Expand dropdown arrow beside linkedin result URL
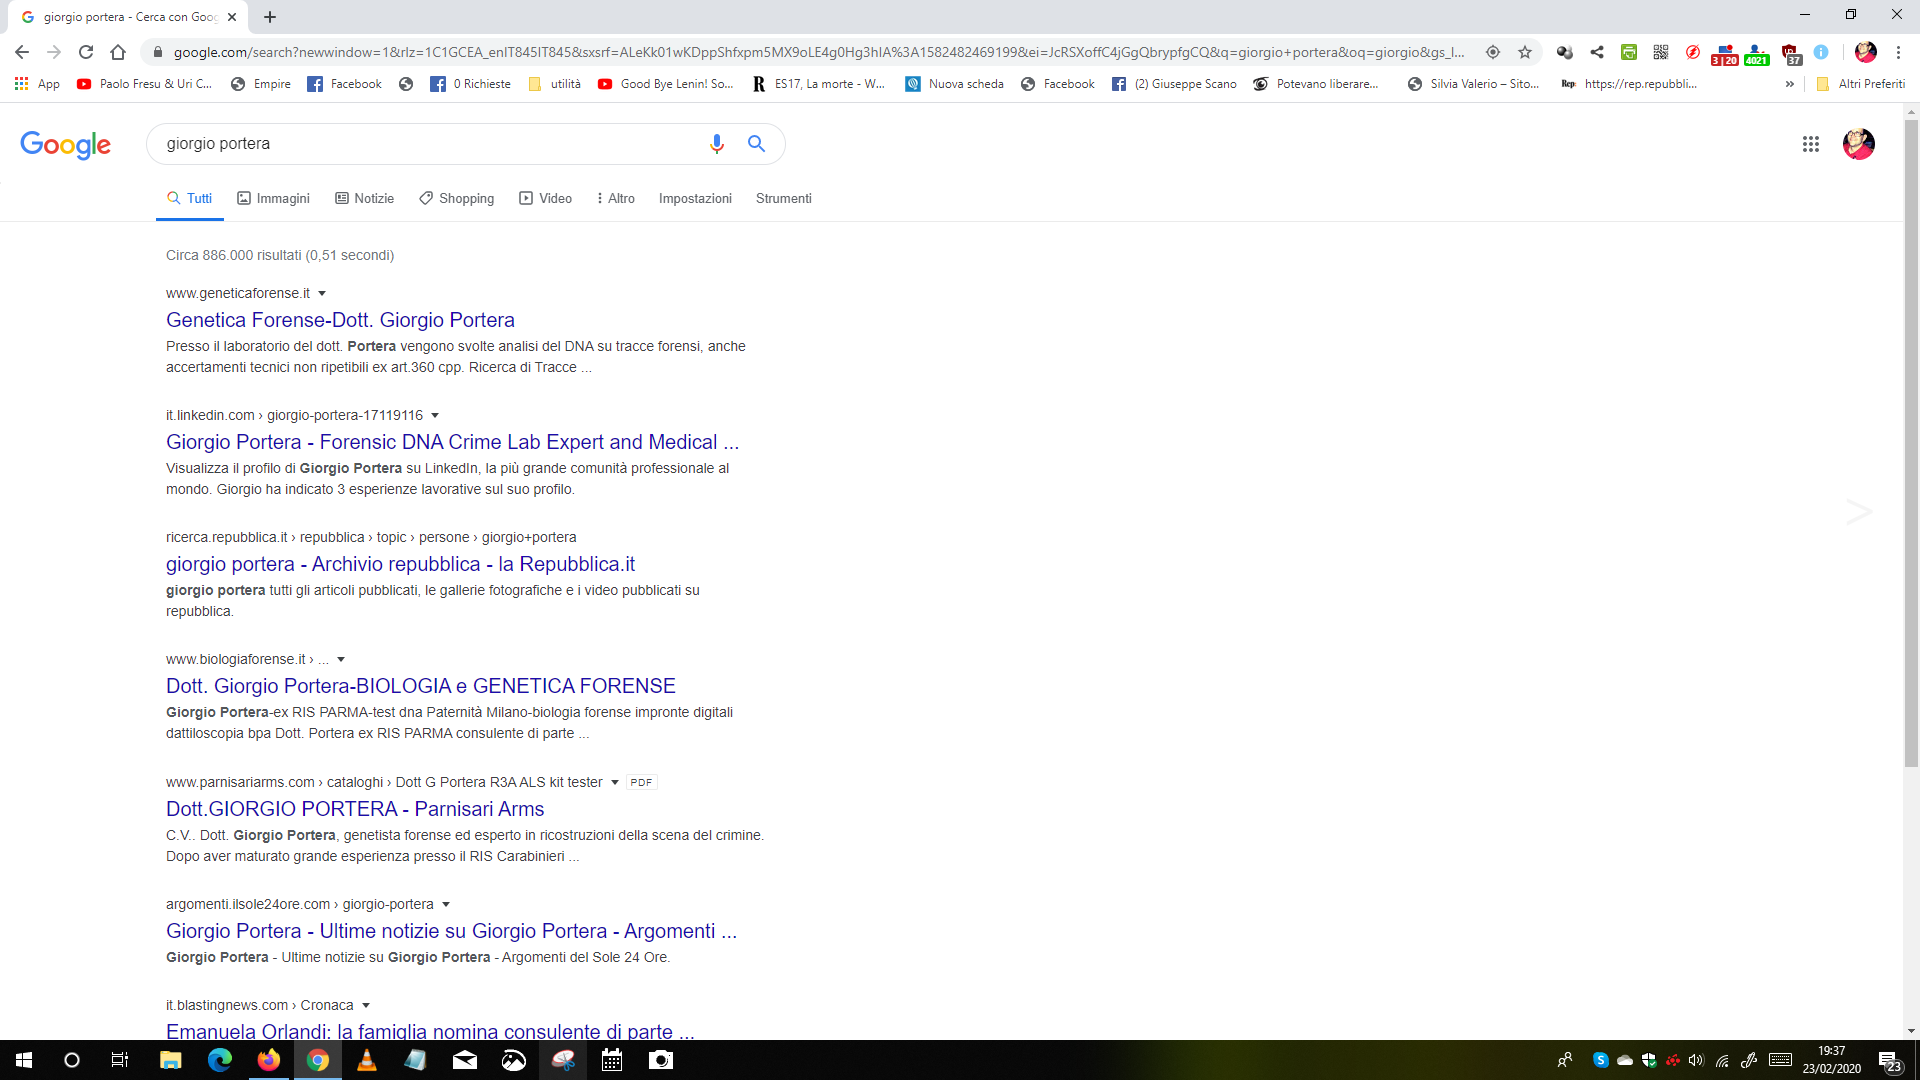 (x=435, y=415)
